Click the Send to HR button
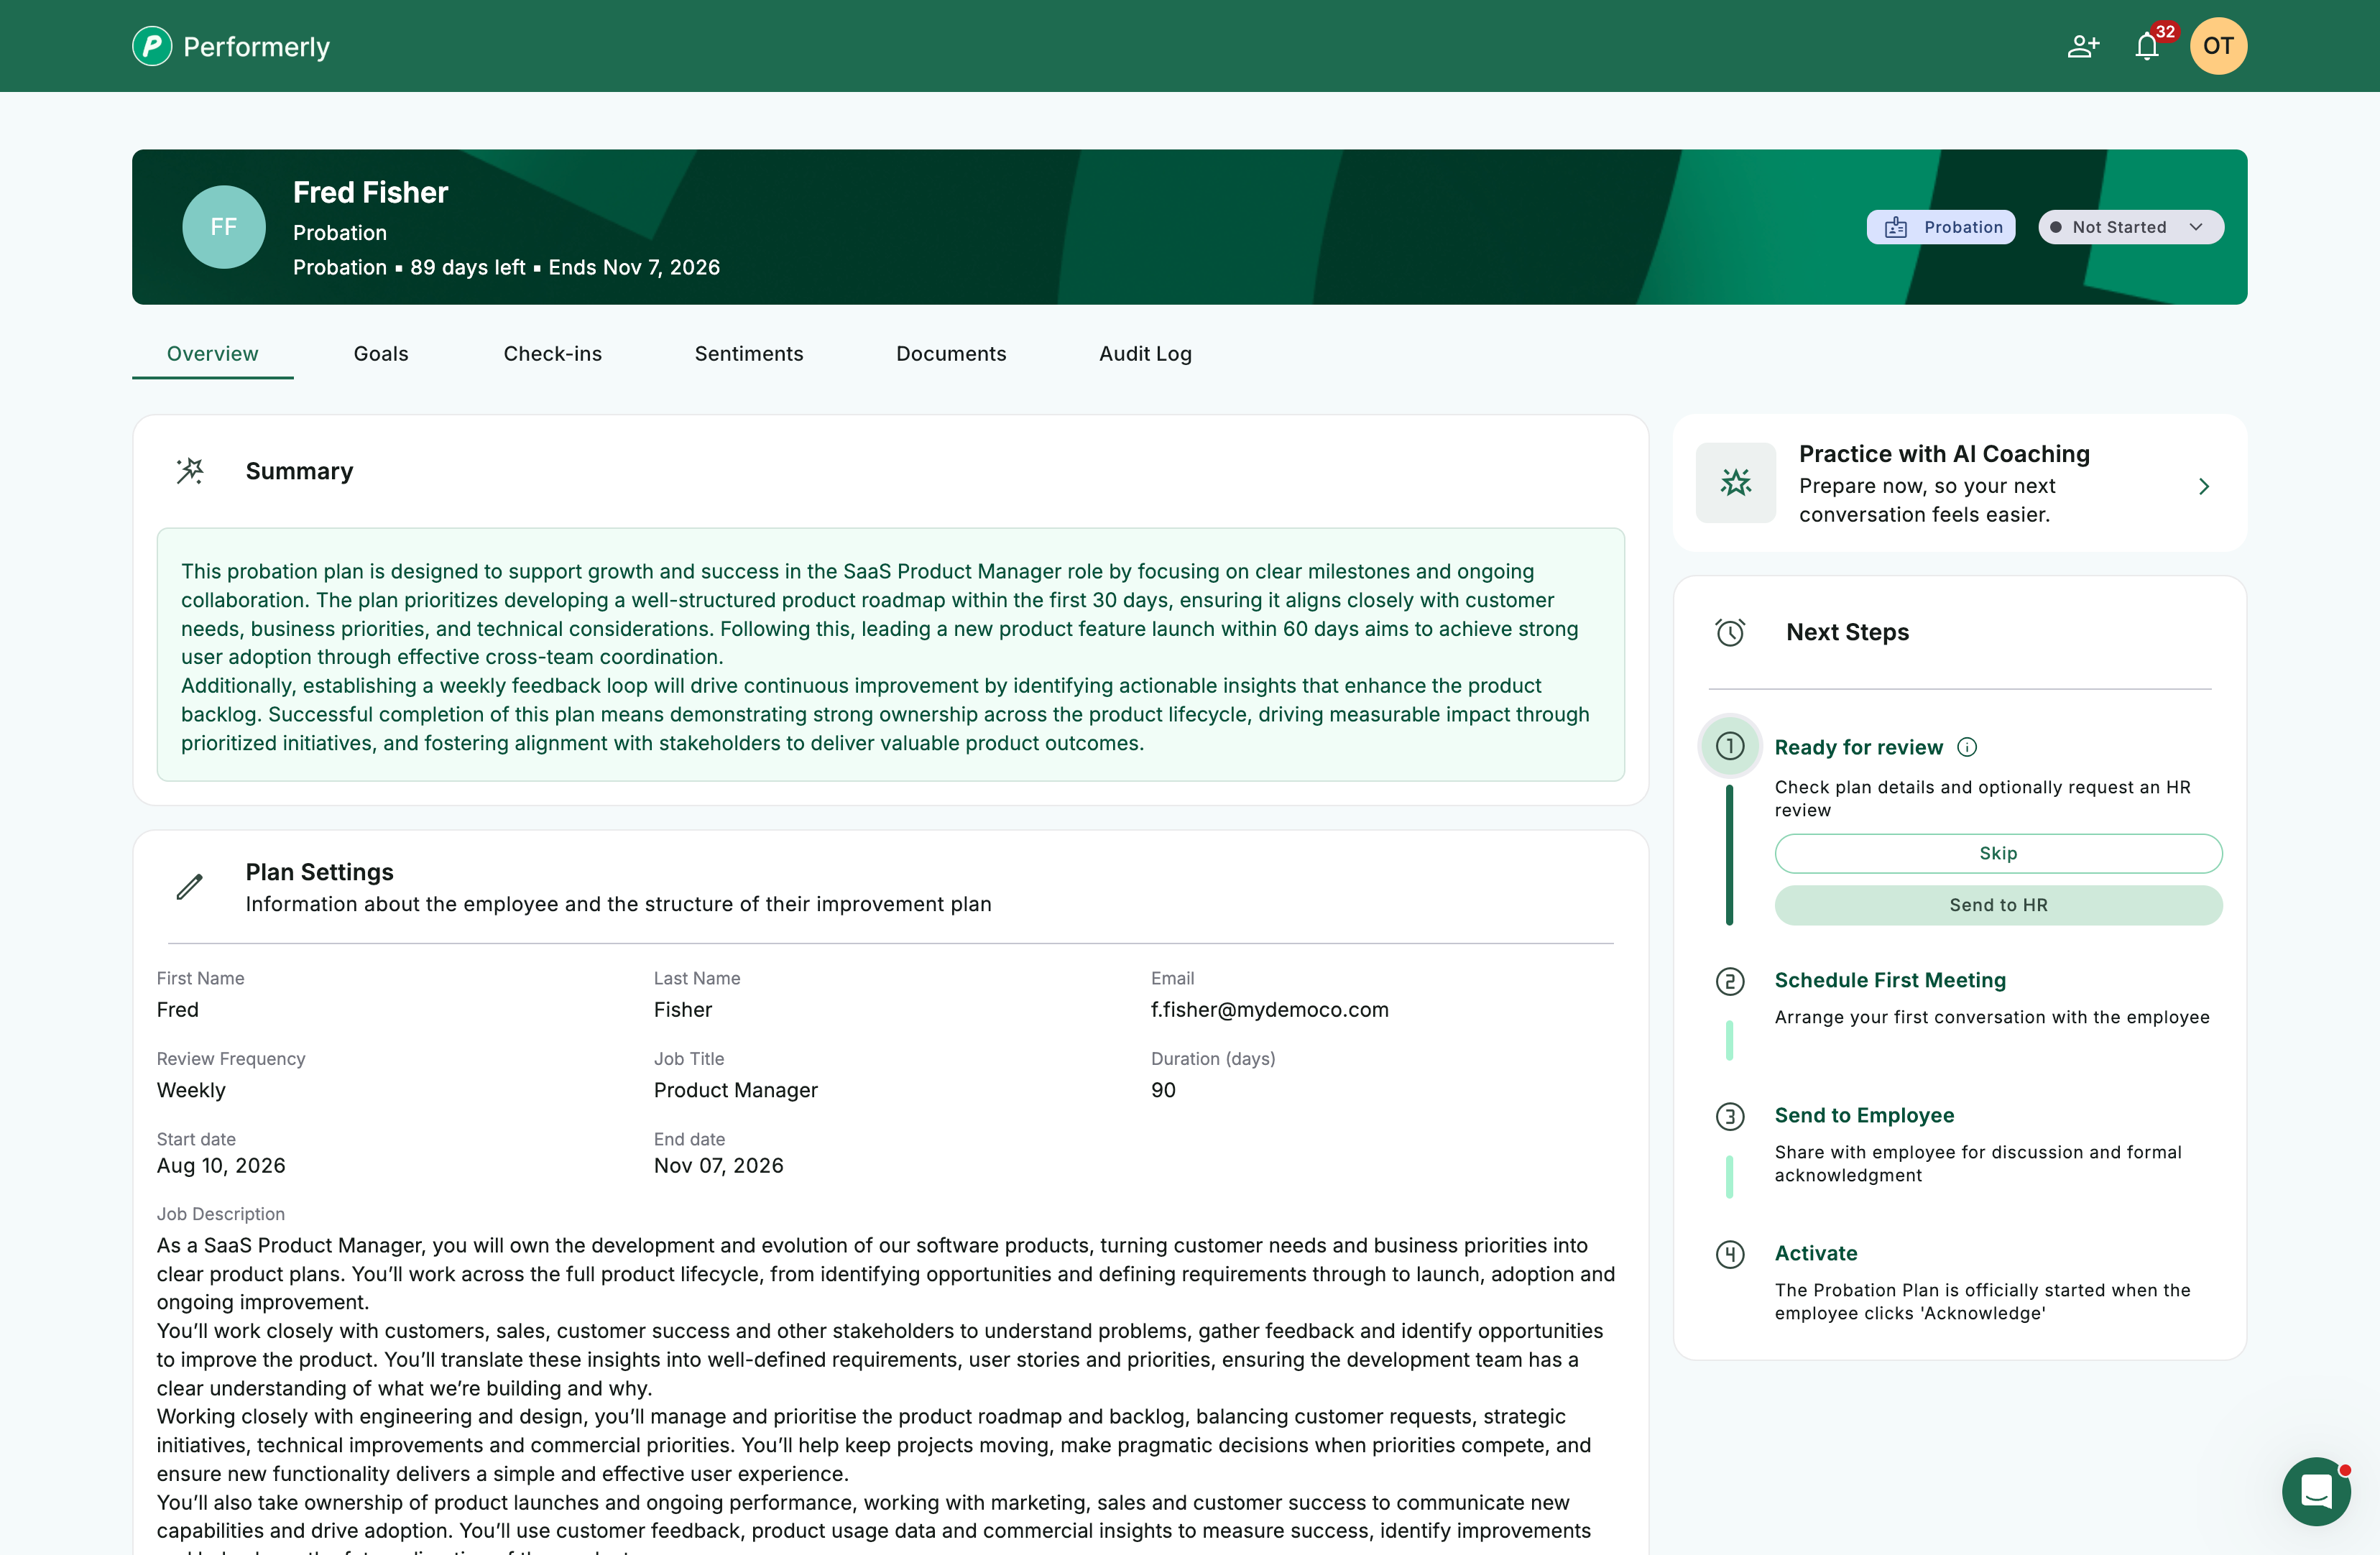The image size is (2380, 1555). [1998, 905]
